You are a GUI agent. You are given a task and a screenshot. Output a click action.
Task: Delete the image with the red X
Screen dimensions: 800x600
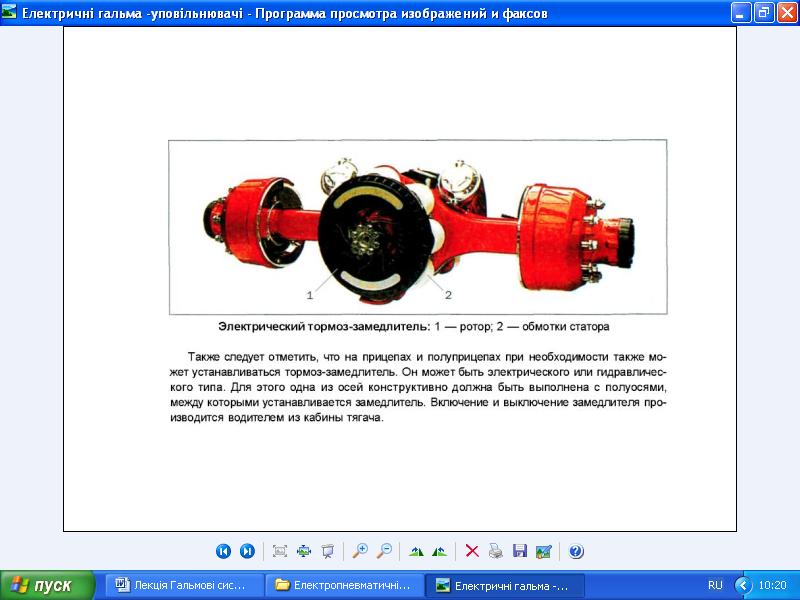472,551
